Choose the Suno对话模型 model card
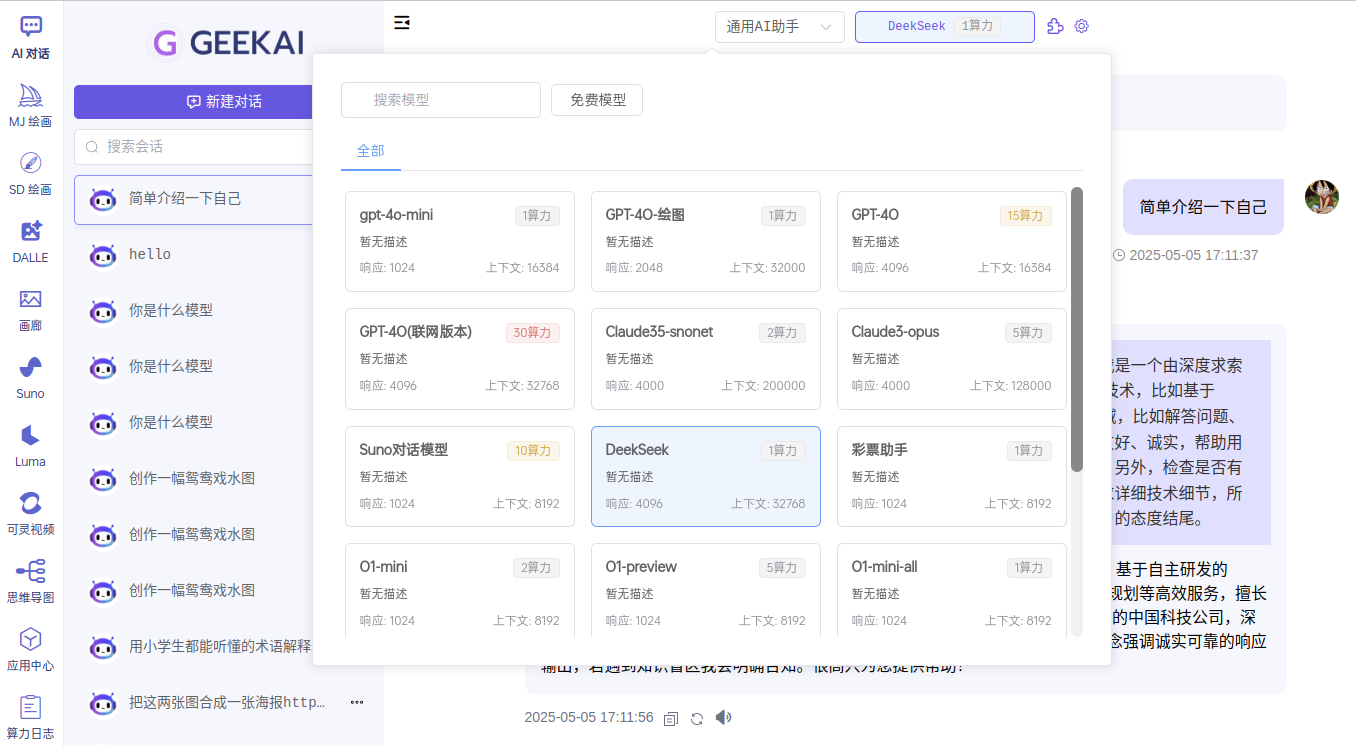This screenshot has width=1356, height=746. [460, 476]
